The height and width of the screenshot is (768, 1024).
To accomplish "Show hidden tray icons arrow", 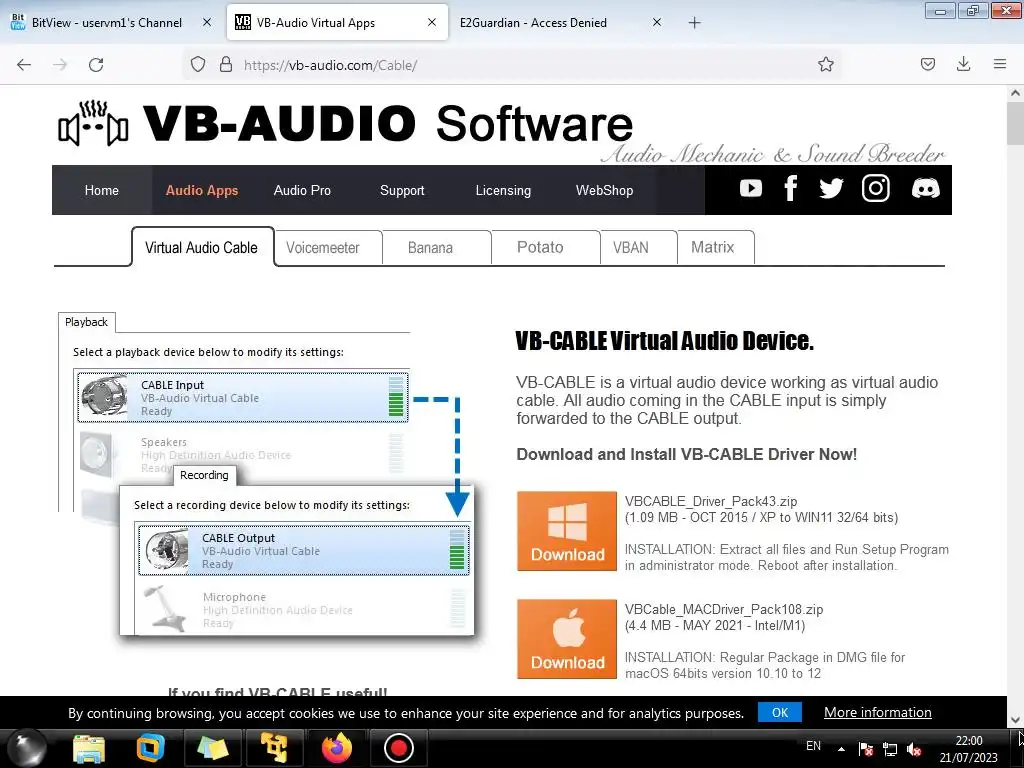I will [841, 749].
